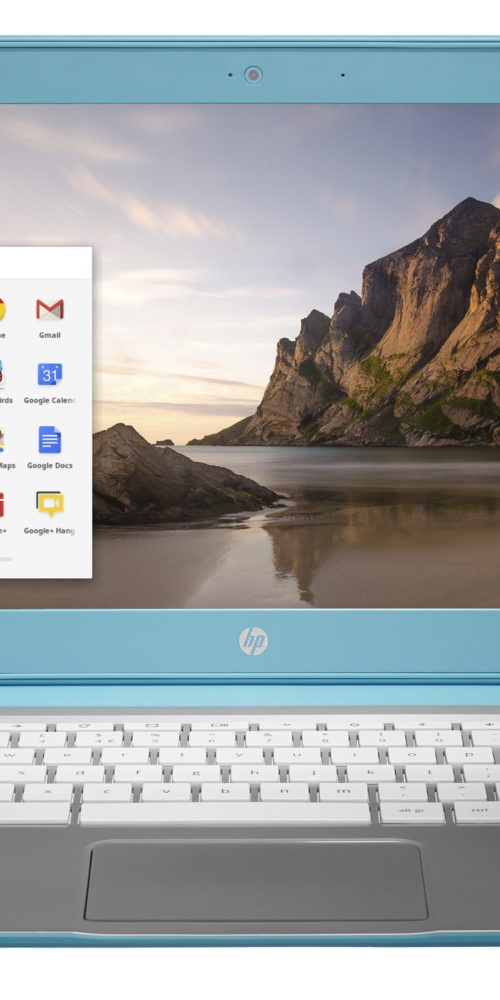
Task: Click the launcher search field
Action: click(x=46, y=263)
